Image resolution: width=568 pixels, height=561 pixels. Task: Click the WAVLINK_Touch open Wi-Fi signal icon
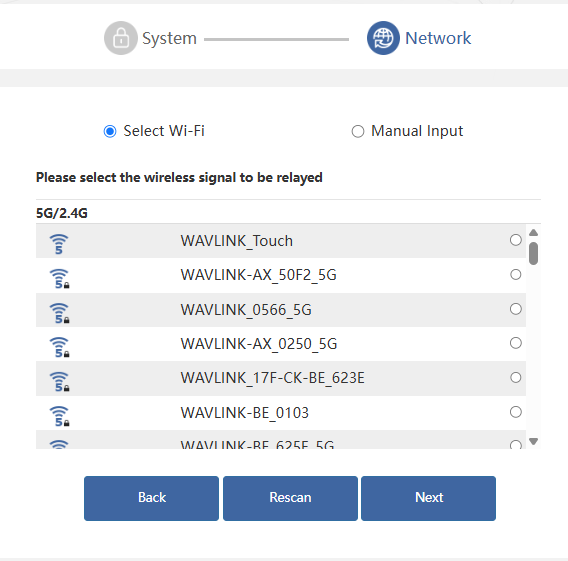(x=59, y=244)
